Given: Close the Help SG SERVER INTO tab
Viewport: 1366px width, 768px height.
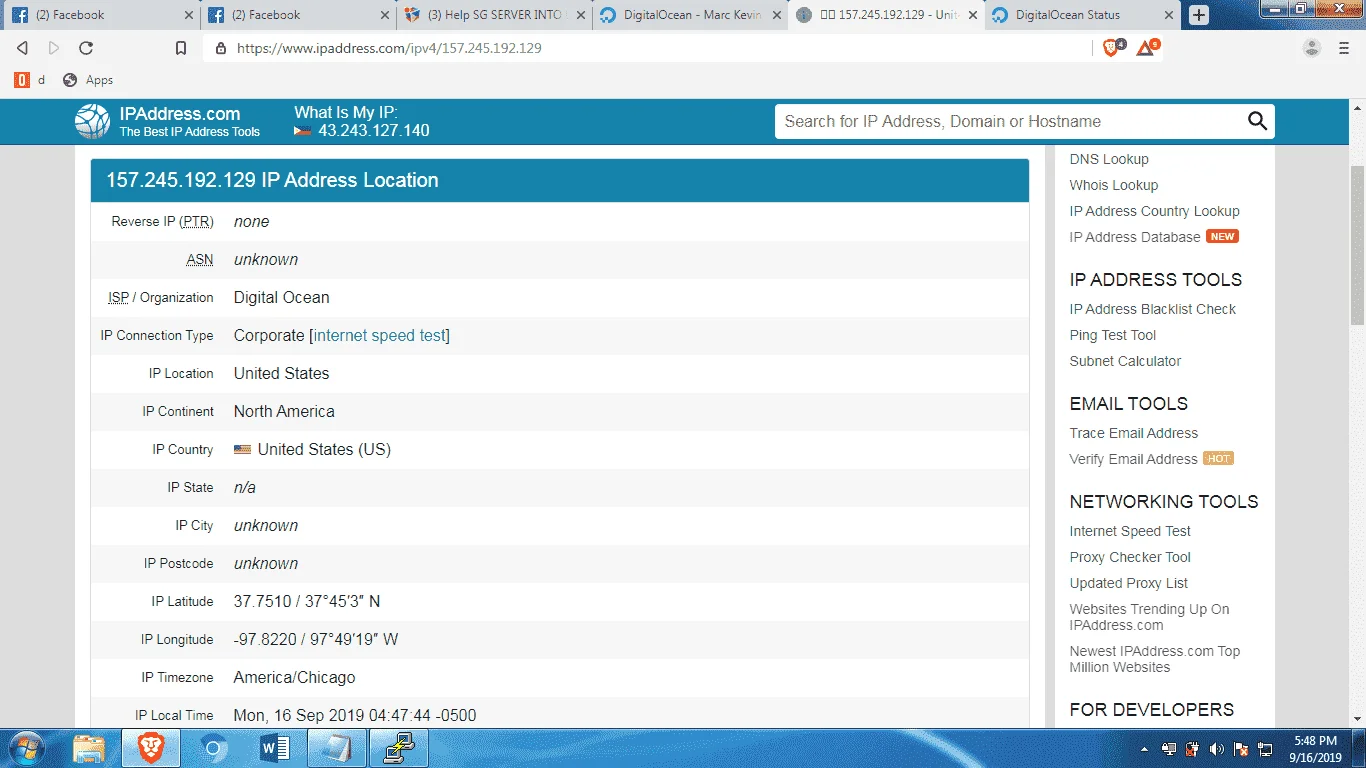Looking at the screenshot, I should tap(581, 15).
